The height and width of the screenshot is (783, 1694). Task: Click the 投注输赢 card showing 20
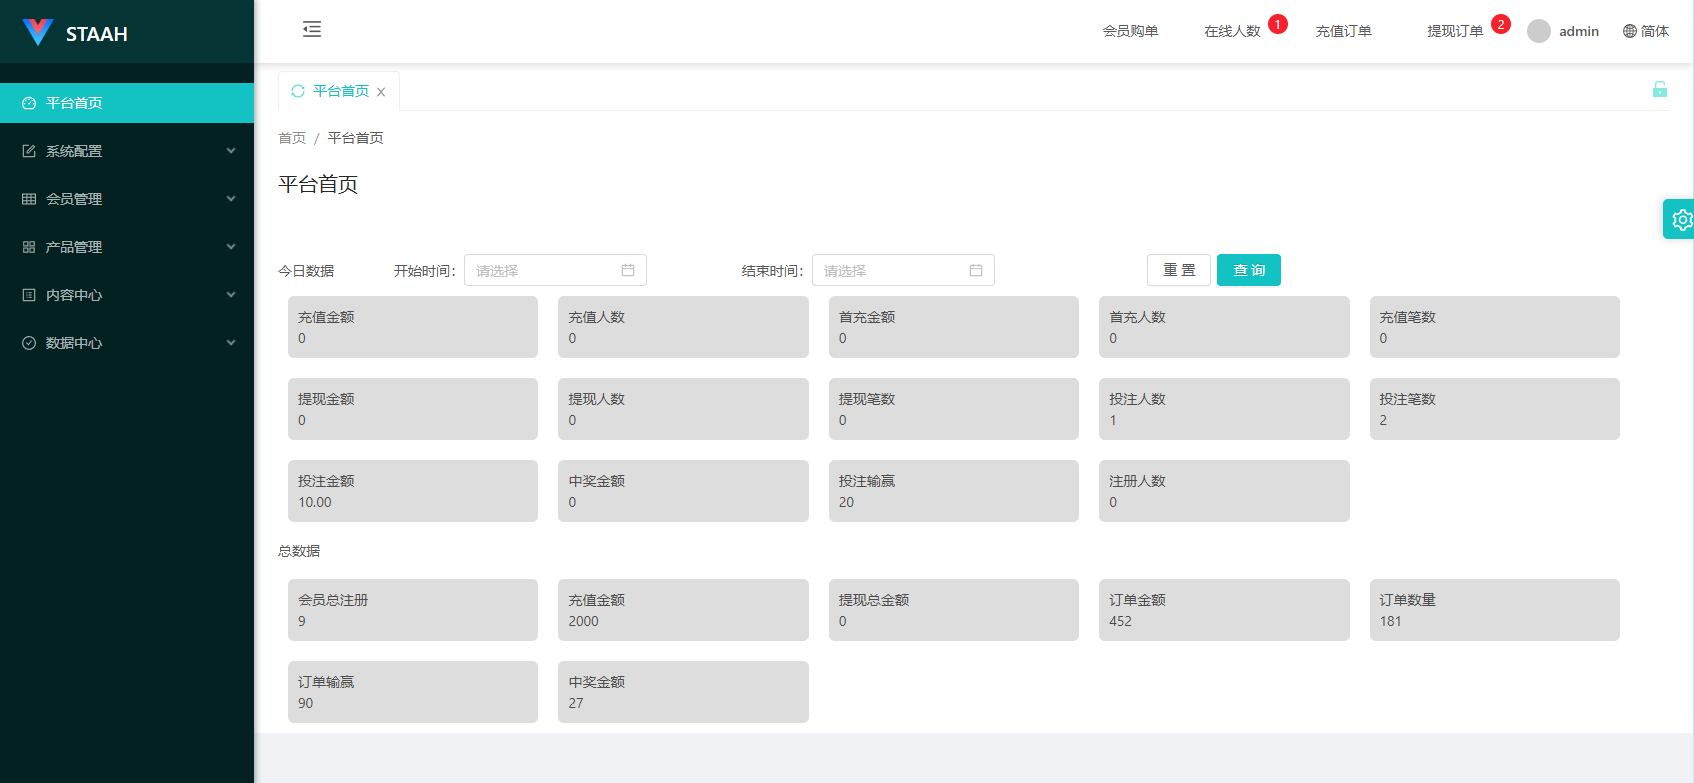pyautogui.click(x=954, y=491)
